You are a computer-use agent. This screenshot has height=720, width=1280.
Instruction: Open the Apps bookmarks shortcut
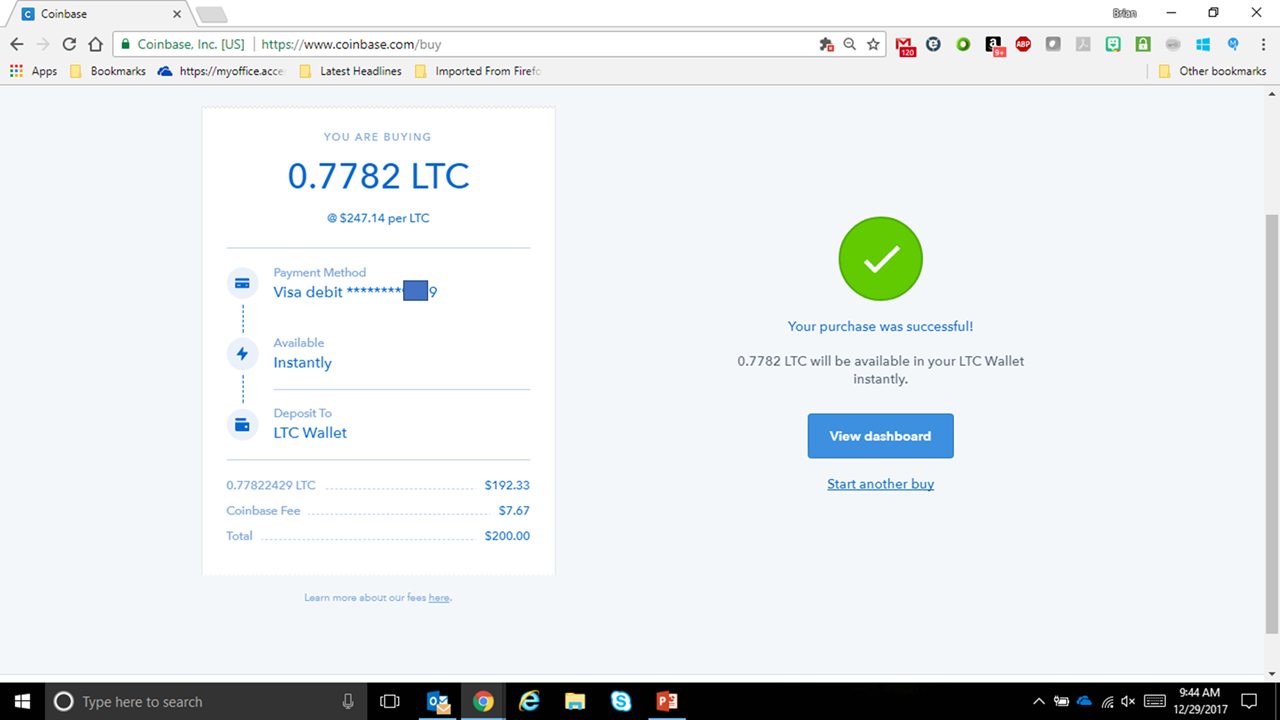coord(34,71)
